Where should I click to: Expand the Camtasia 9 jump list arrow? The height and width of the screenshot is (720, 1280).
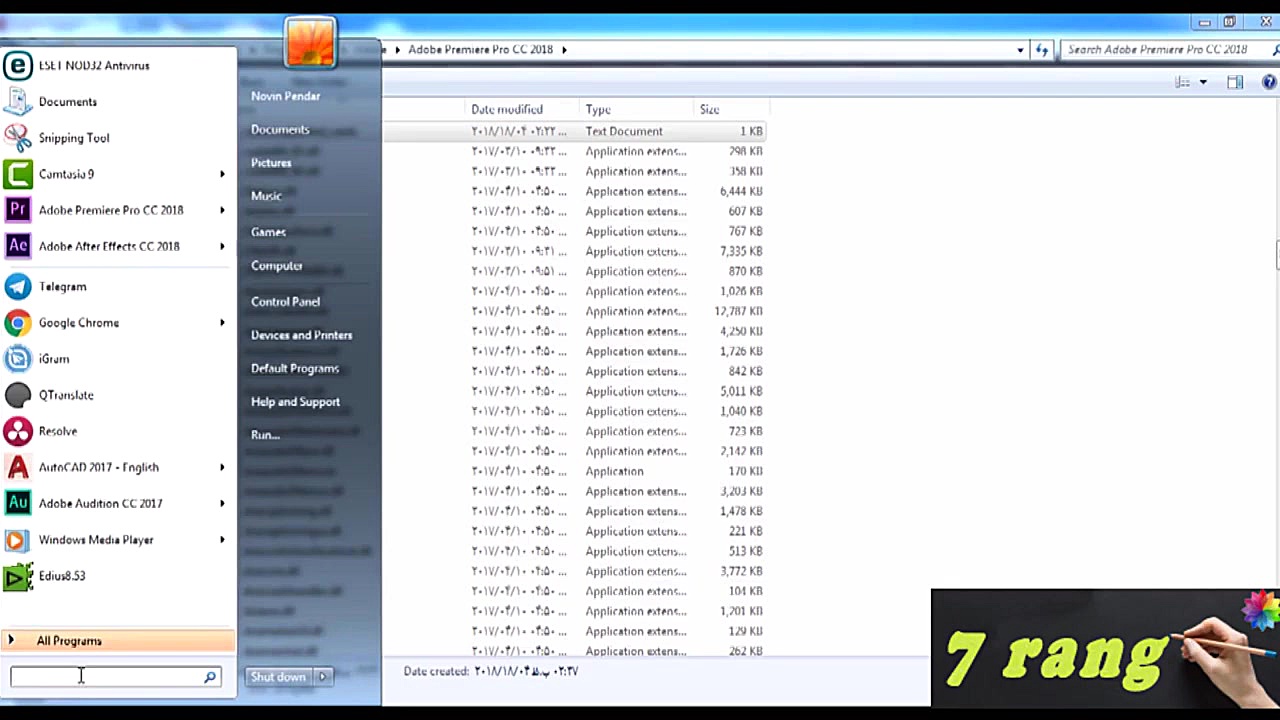(222, 174)
